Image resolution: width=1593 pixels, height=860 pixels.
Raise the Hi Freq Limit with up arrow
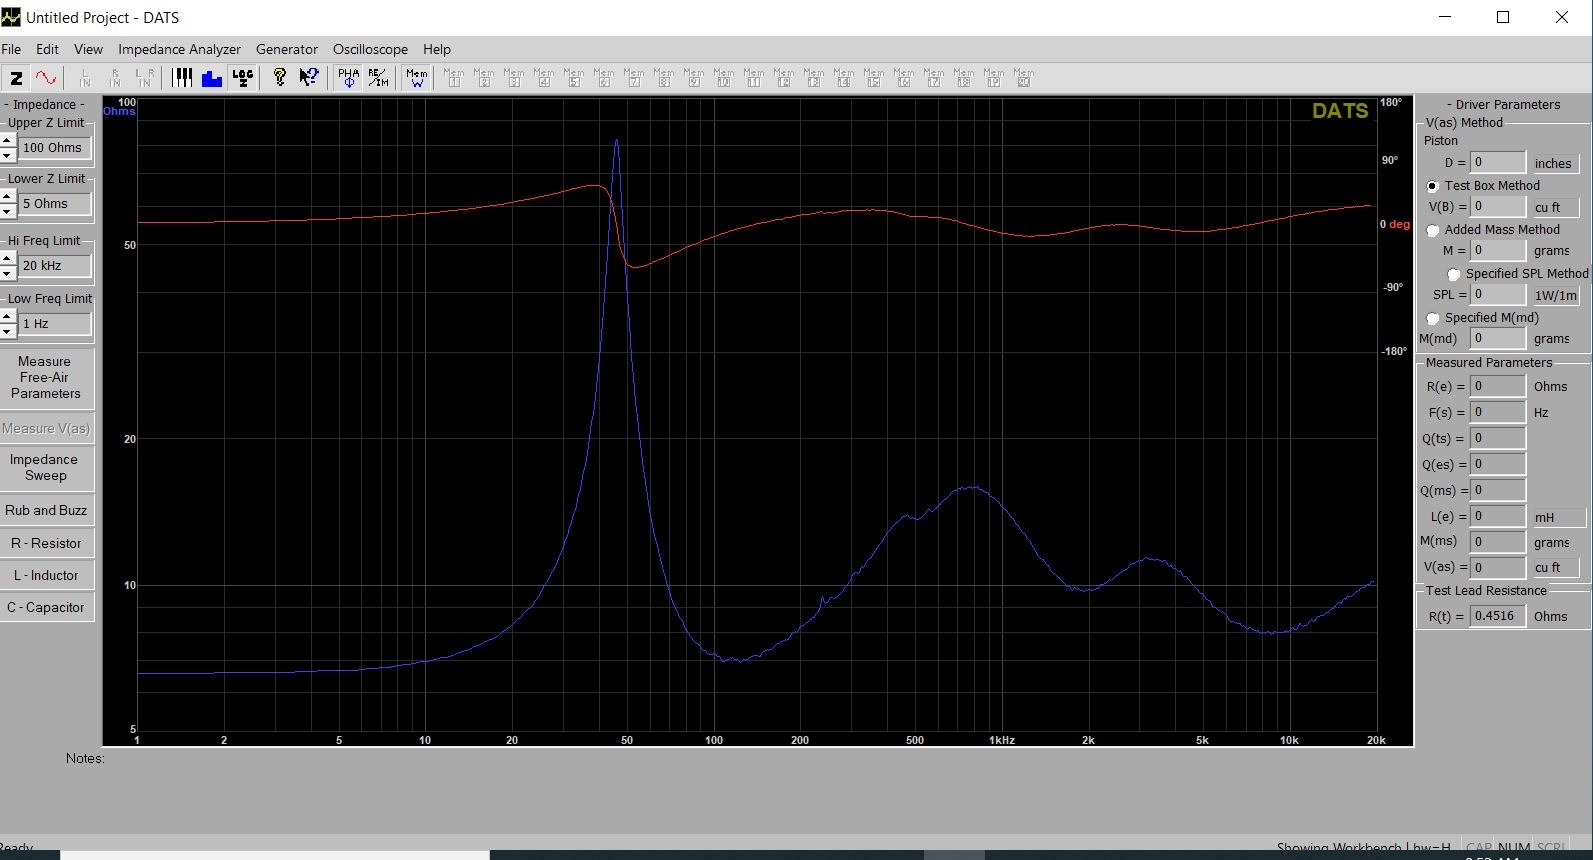[8, 259]
